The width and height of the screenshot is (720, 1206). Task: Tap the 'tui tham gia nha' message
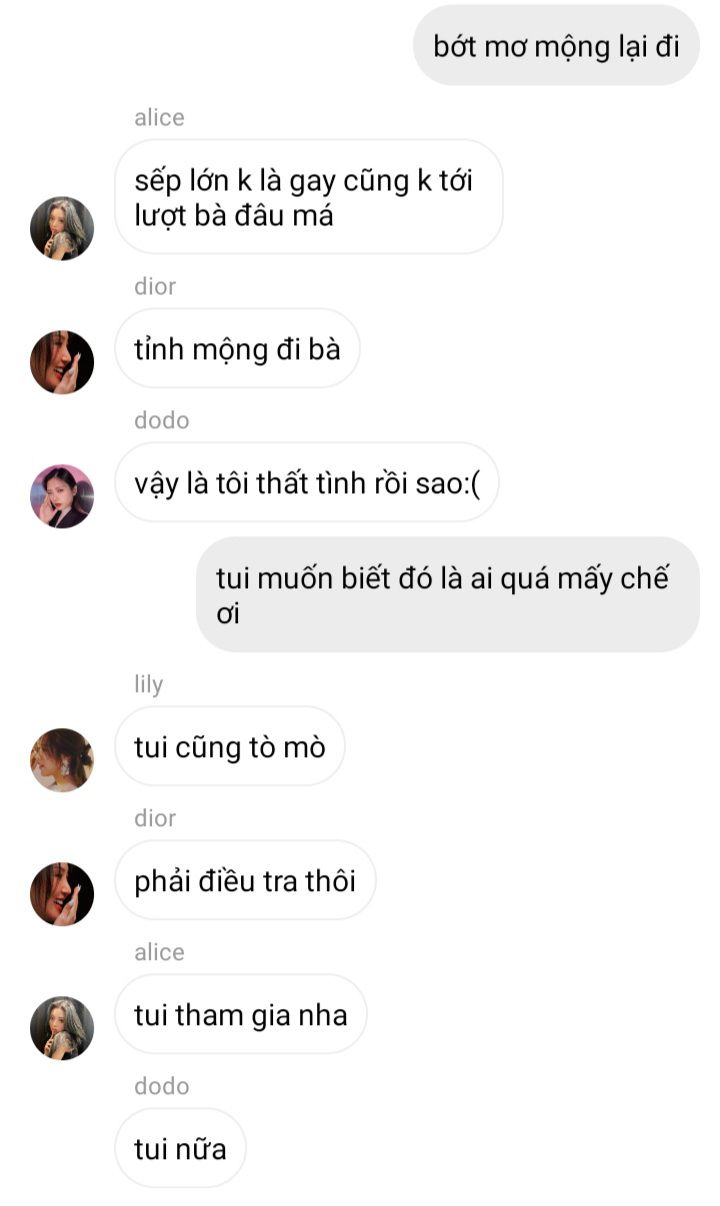241,1015
